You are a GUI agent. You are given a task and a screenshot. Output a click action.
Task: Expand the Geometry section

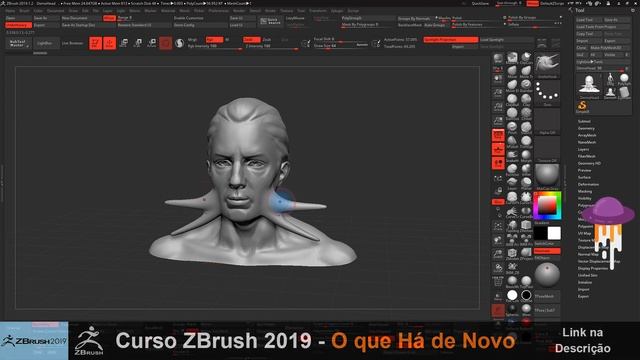pyautogui.click(x=586, y=128)
